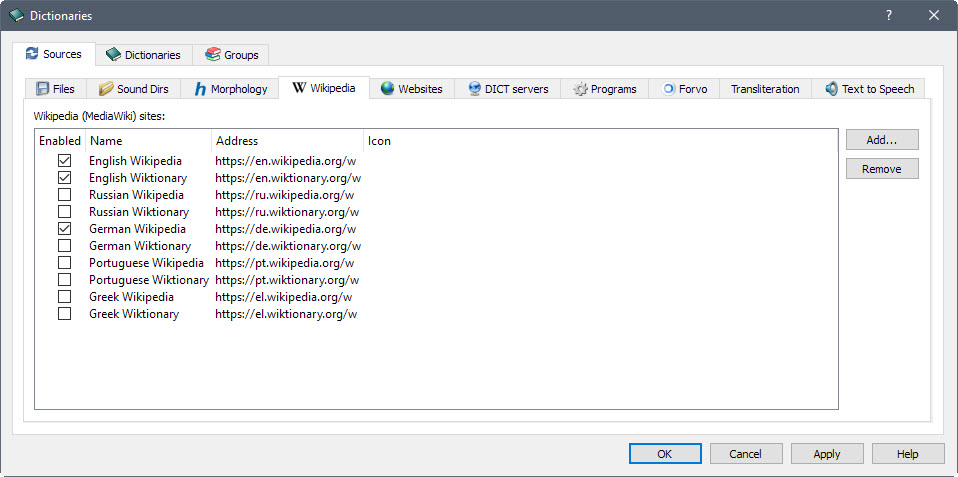
Task: Open the Dictionaries tab
Action: click(144, 54)
